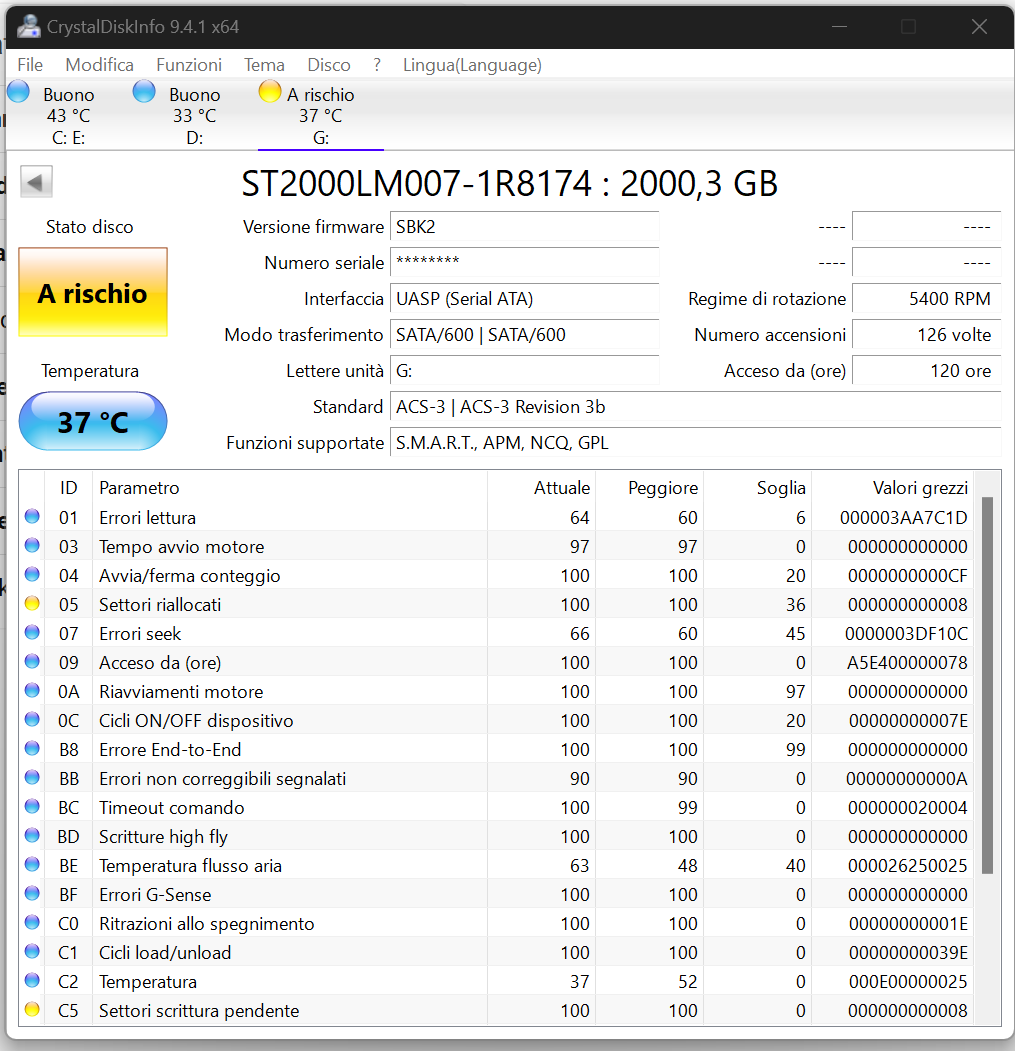Click the blue 37 °C temperature button
This screenshot has width=1015, height=1051.
(93, 421)
